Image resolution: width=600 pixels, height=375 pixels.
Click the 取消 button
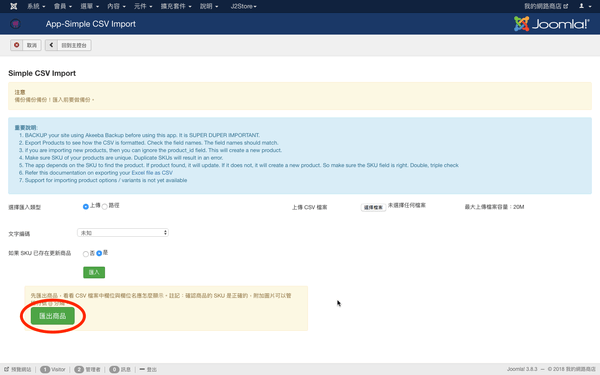26,45
